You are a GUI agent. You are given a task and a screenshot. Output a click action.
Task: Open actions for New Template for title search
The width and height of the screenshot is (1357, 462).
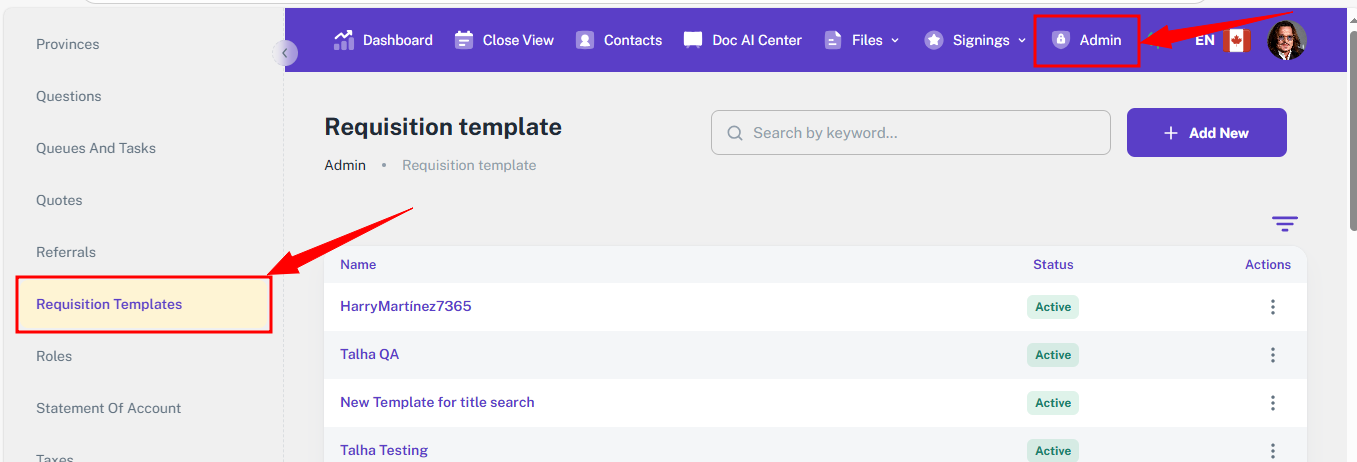pyautogui.click(x=1272, y=403)
